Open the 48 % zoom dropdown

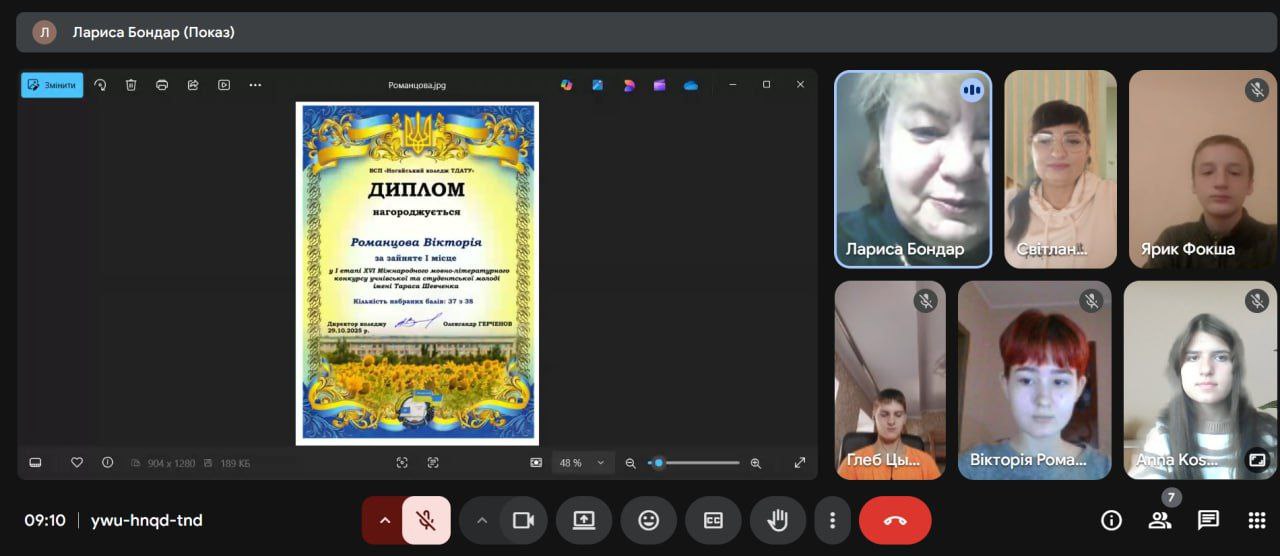pos(583,462)
